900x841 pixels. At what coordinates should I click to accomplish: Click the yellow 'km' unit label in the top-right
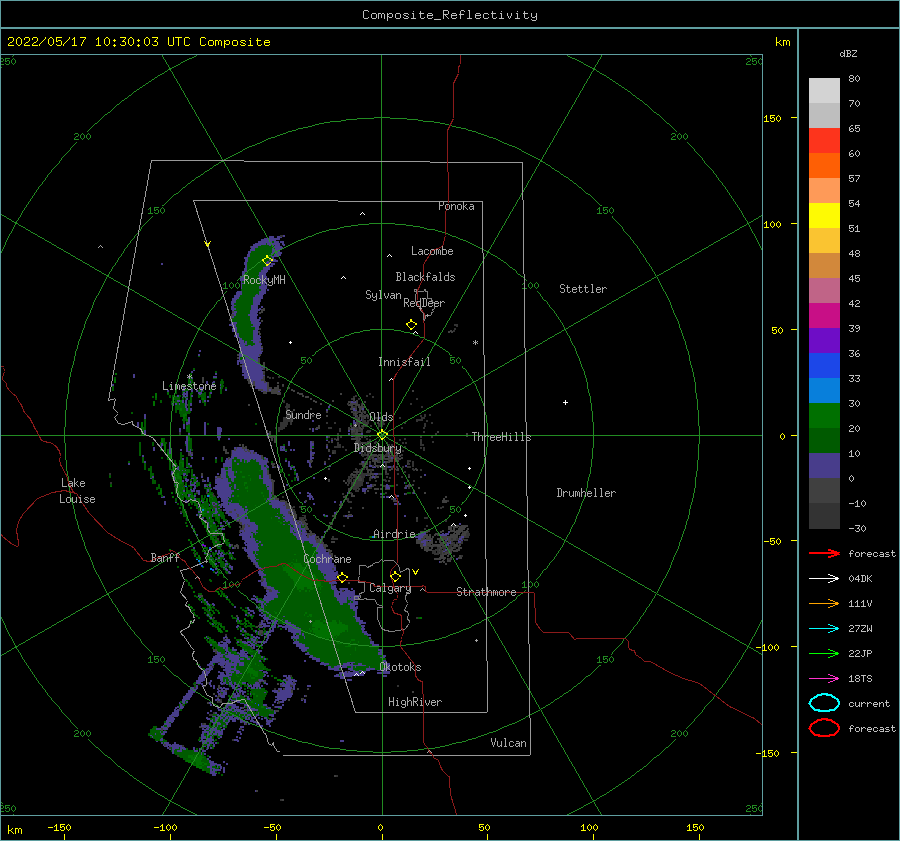click(782, 42)
